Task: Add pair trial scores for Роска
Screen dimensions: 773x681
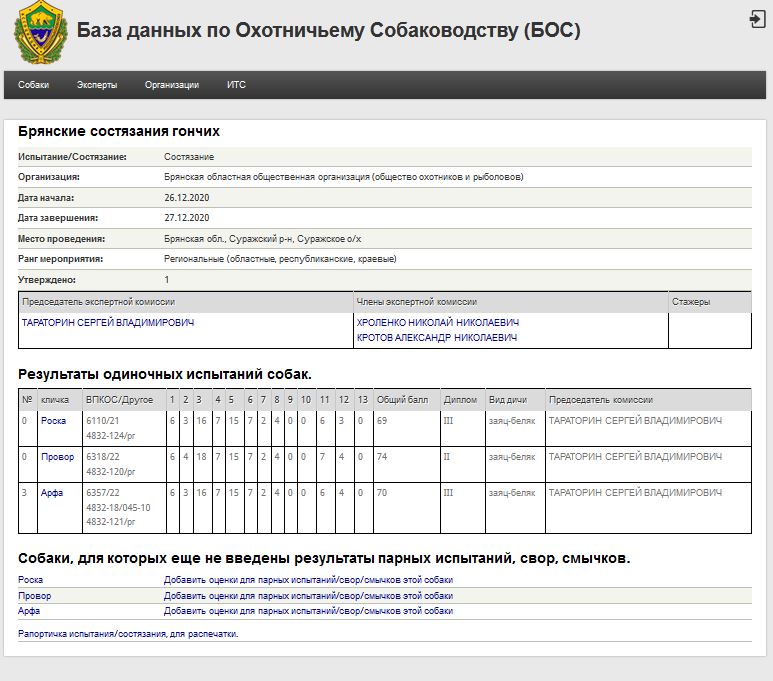Action: coord(308,580)
